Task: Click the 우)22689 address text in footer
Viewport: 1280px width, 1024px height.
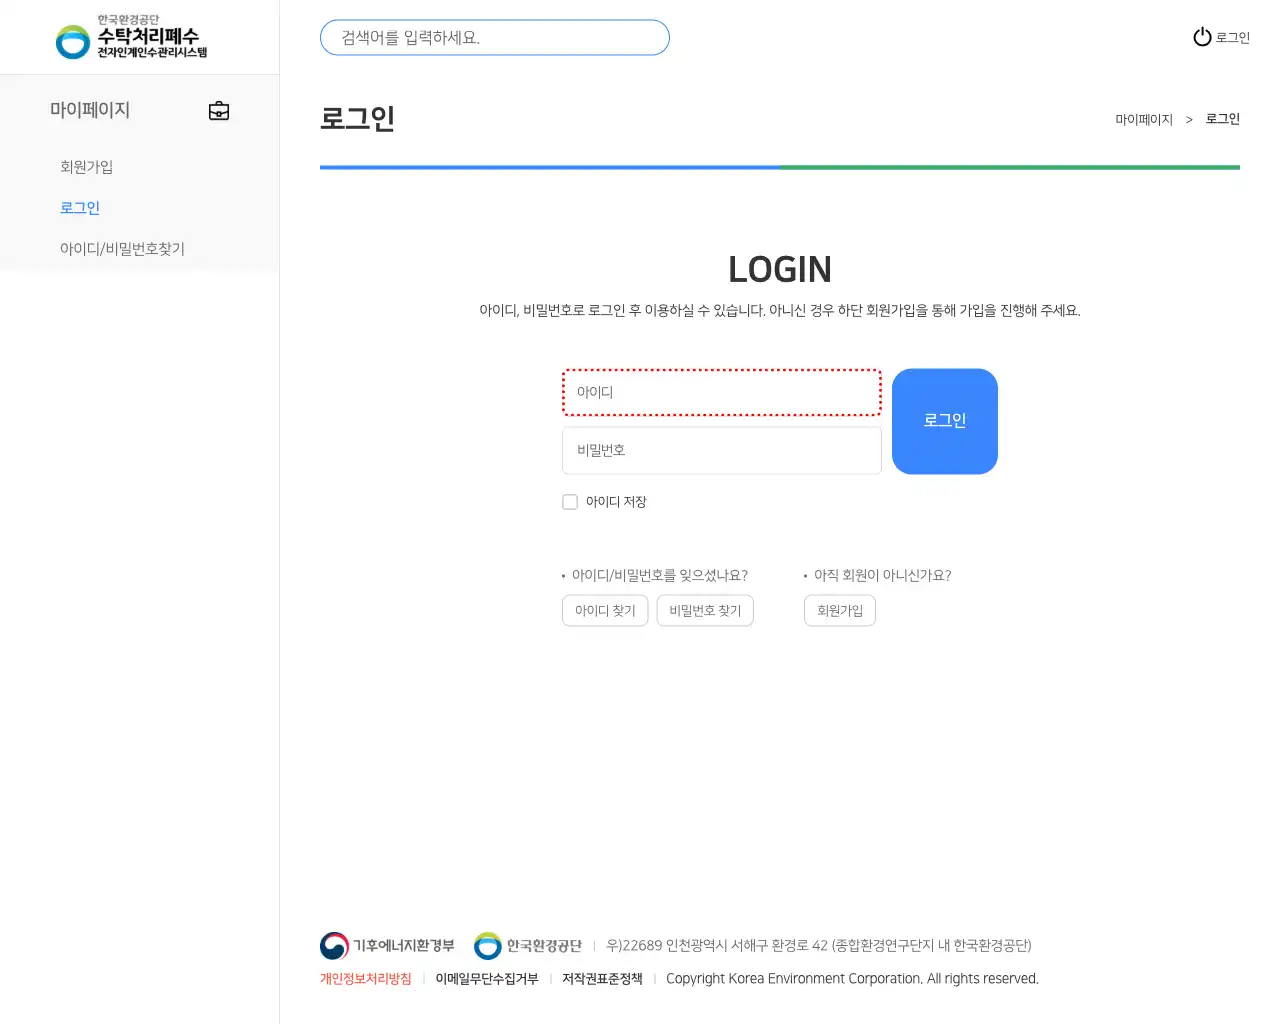Action: click(819, 946)
